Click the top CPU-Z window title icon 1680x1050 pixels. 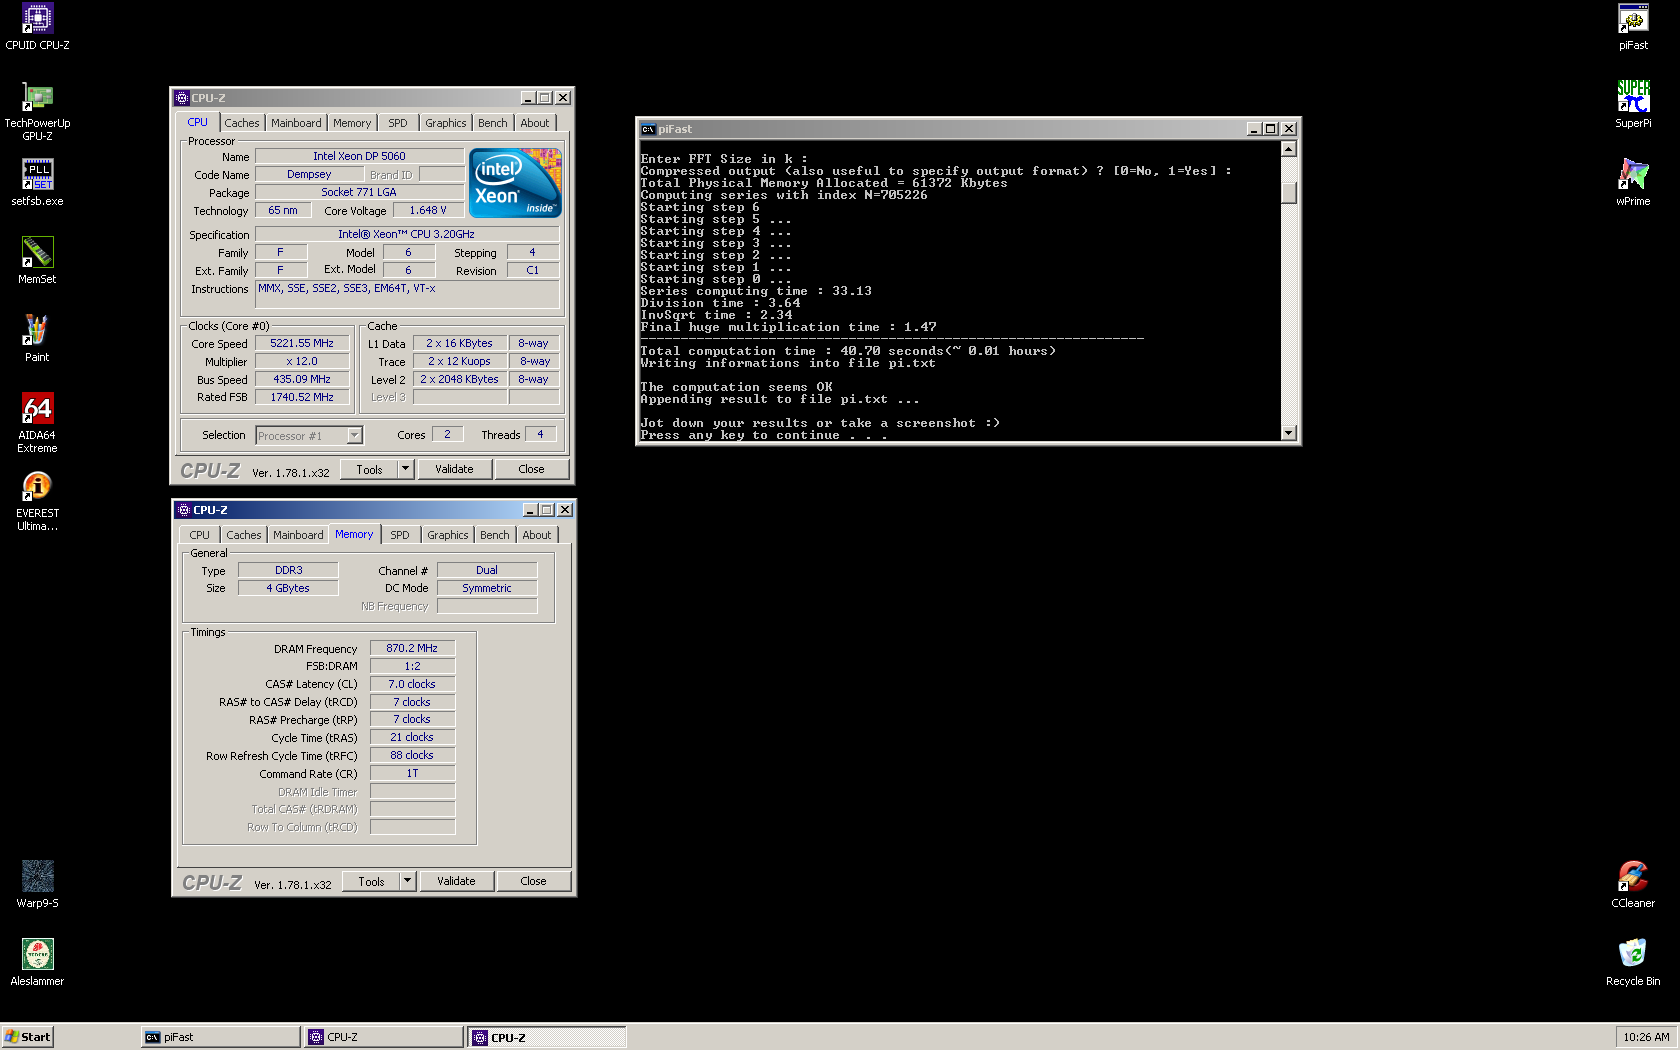tap(182, 98)
